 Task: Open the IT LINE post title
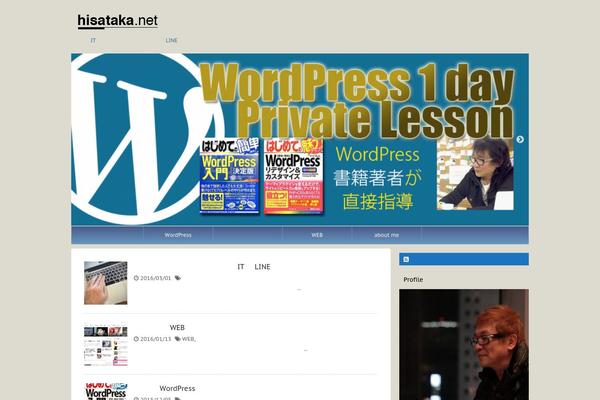[254, 267]
